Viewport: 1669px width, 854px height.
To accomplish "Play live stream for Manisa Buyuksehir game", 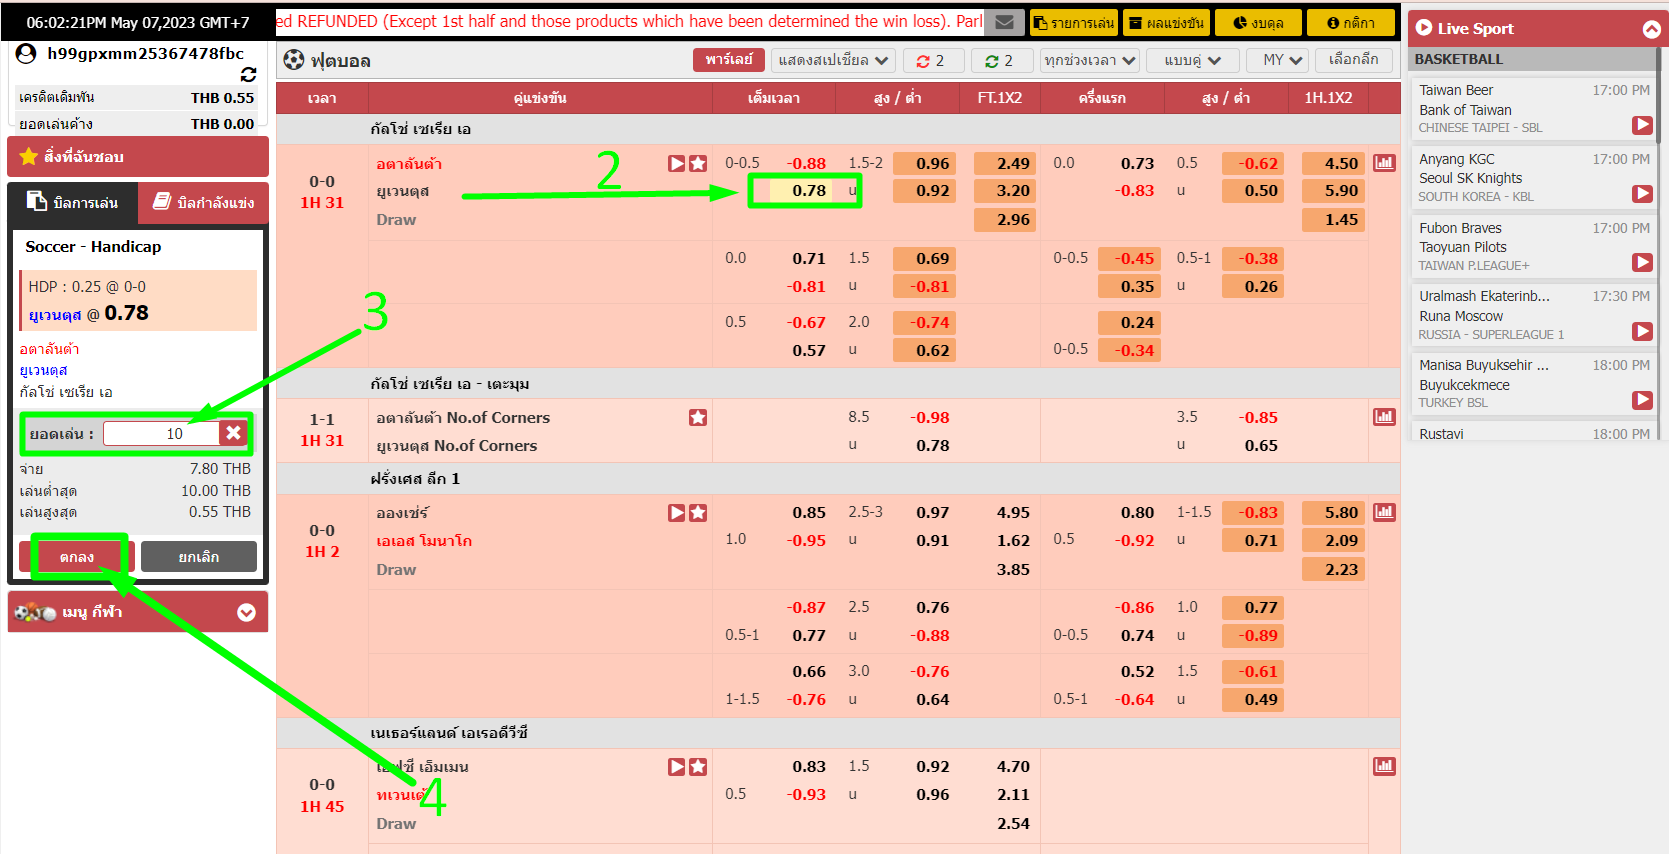I will [1642, 400].
